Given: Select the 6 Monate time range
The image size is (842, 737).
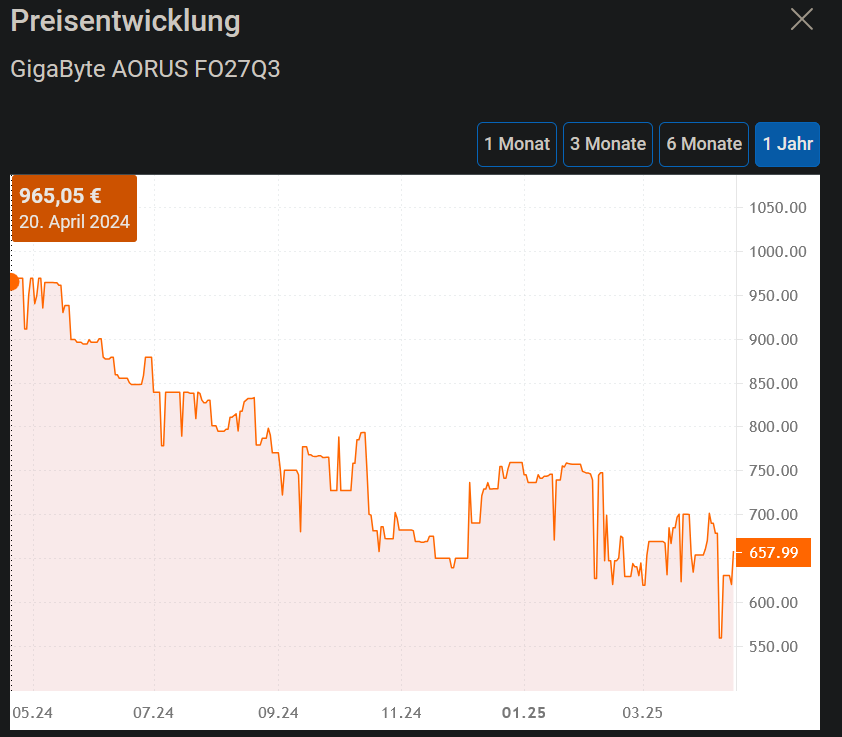Looking at the screenshot, I should (x=703, y=144).
